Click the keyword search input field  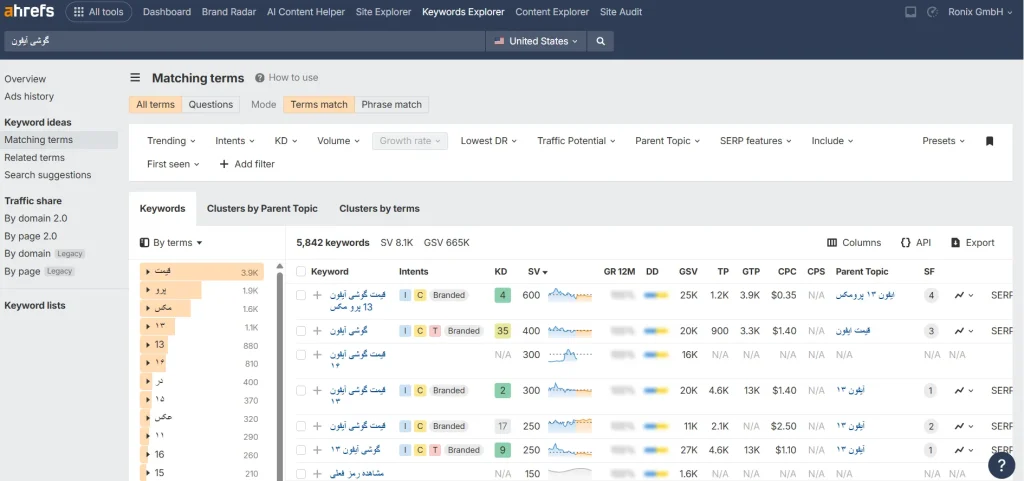point(244,41)
